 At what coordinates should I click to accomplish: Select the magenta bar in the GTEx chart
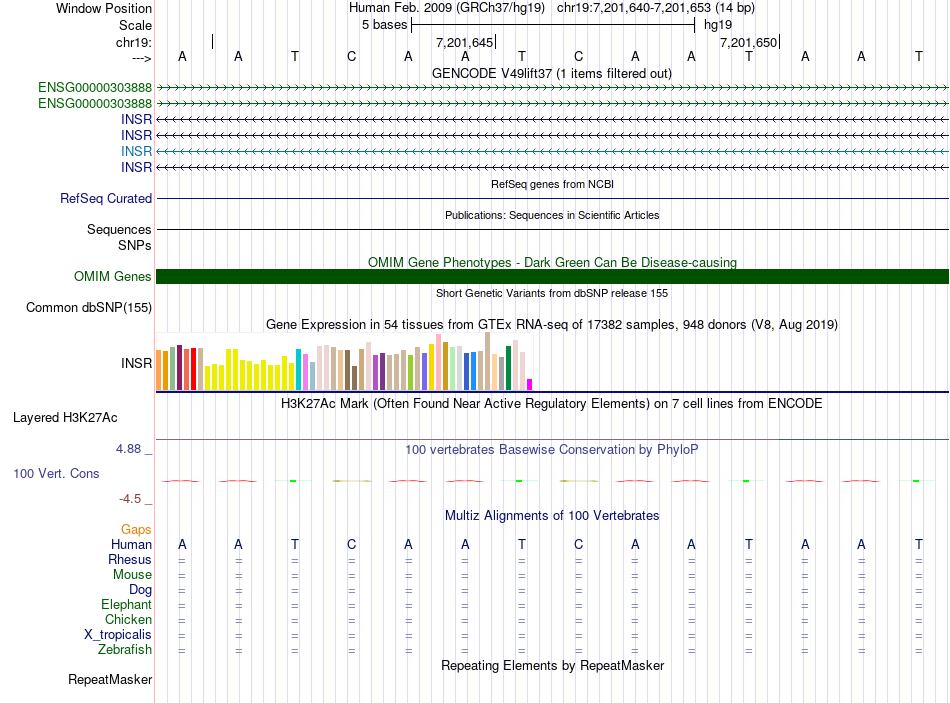[530, 384]
